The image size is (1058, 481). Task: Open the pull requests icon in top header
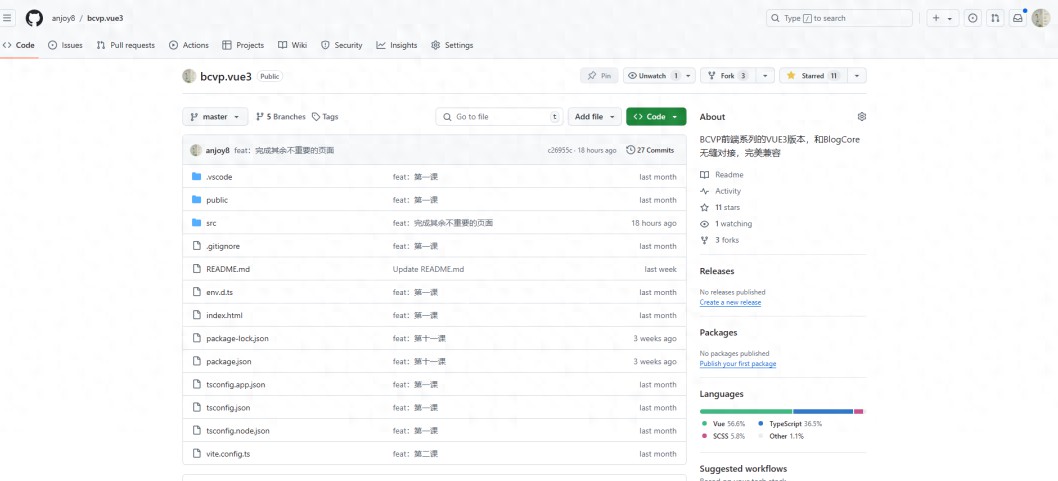pos(995,18)
